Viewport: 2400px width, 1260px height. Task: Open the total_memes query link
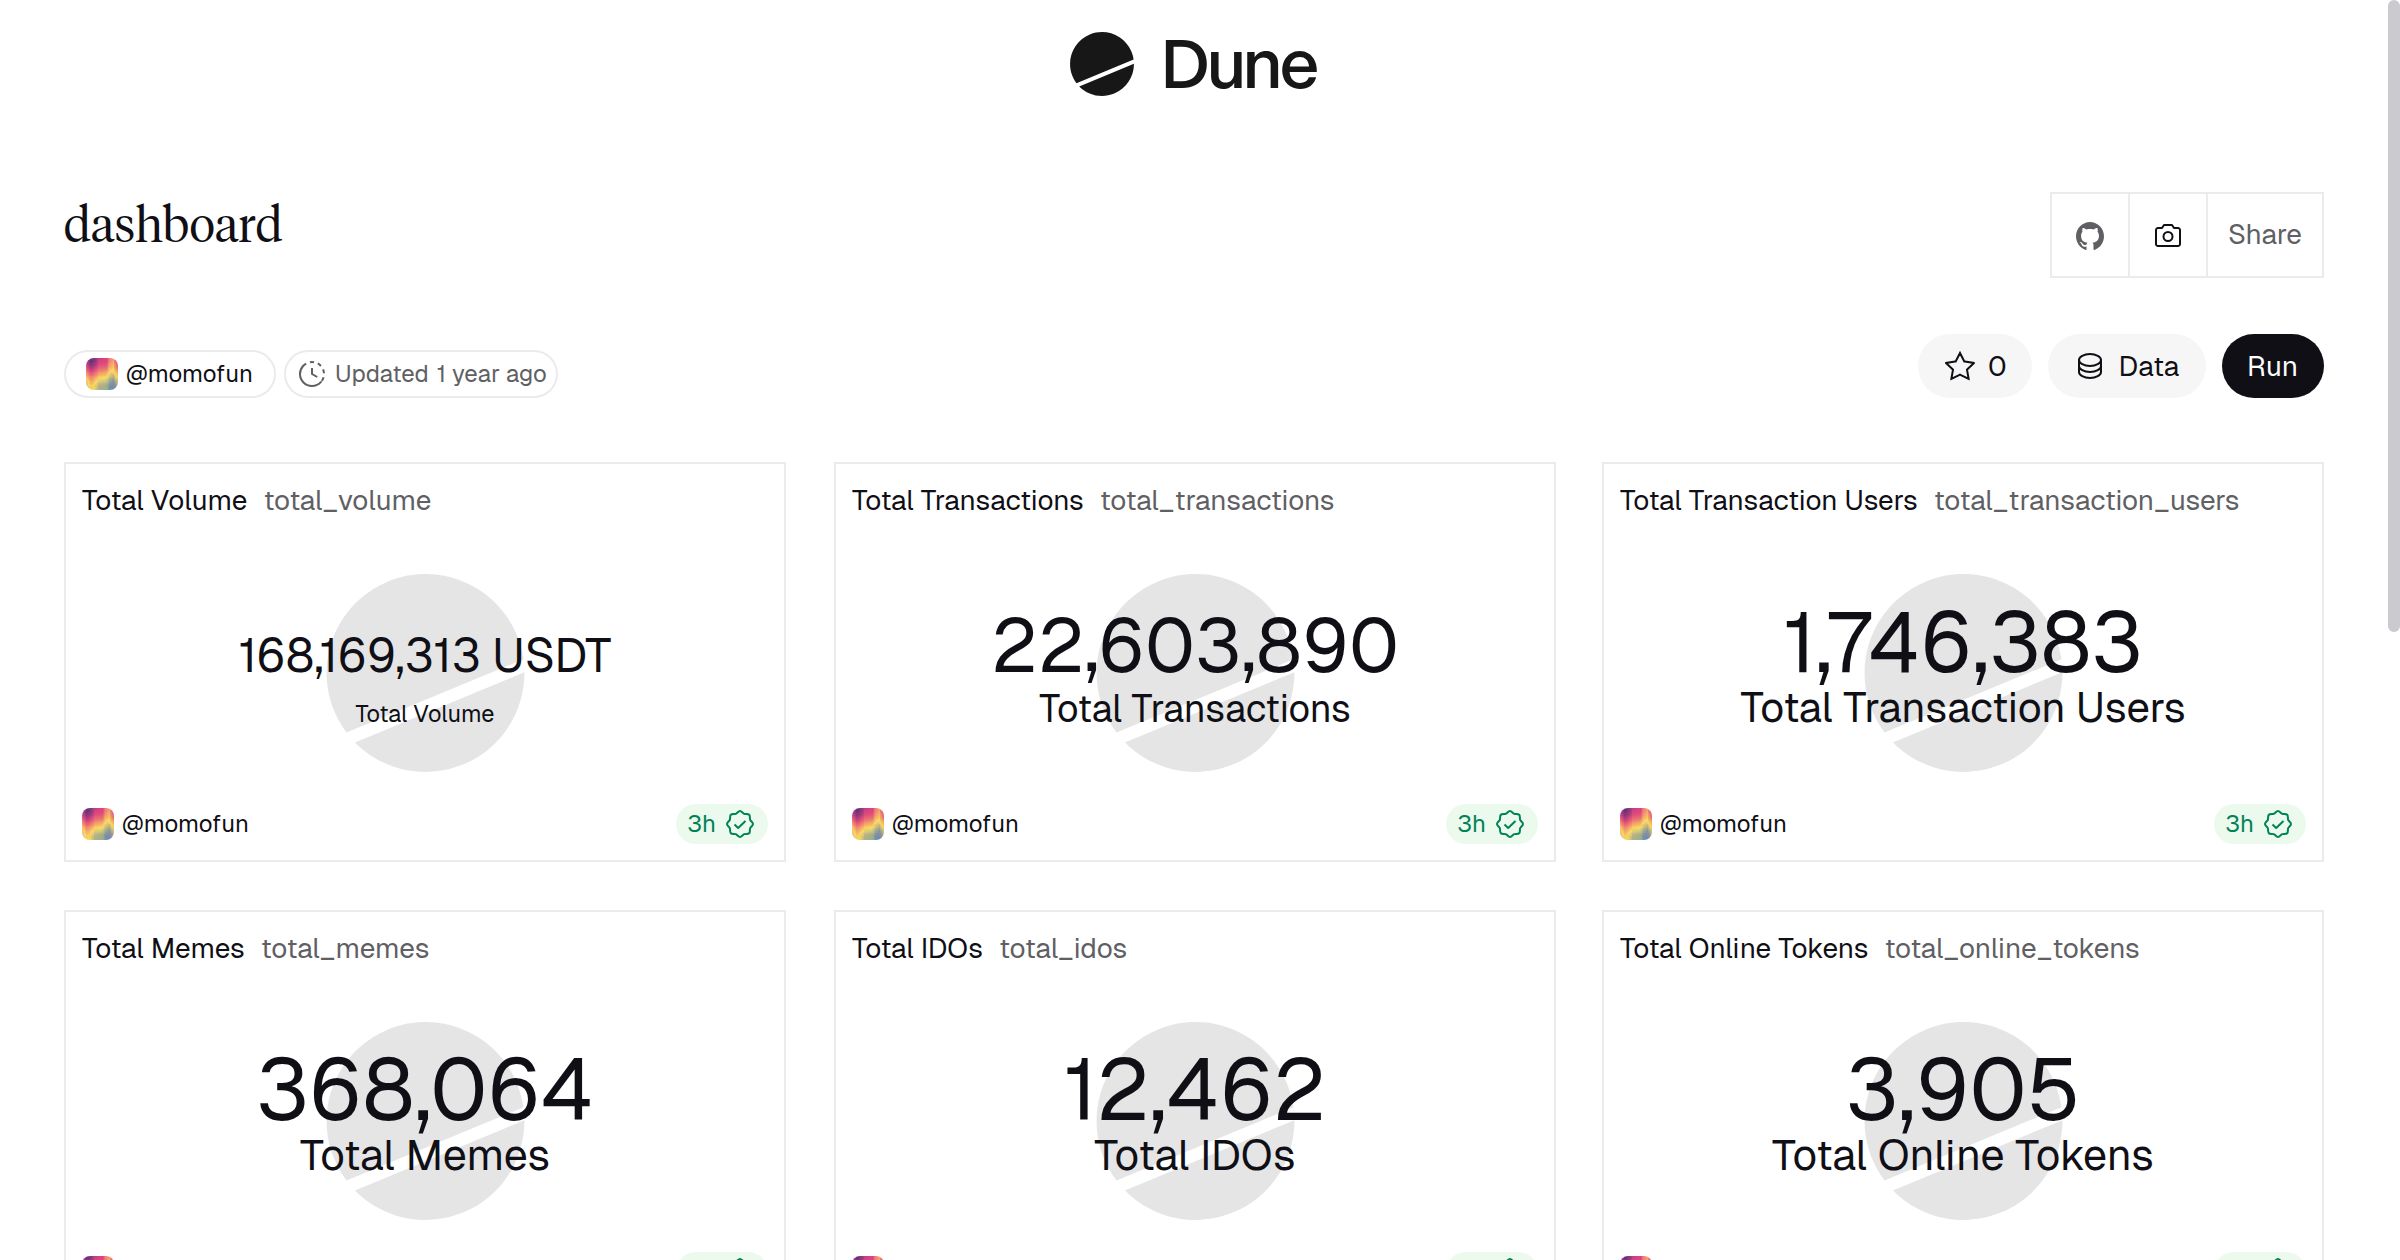pyautogui.click(x=343, y=948)
